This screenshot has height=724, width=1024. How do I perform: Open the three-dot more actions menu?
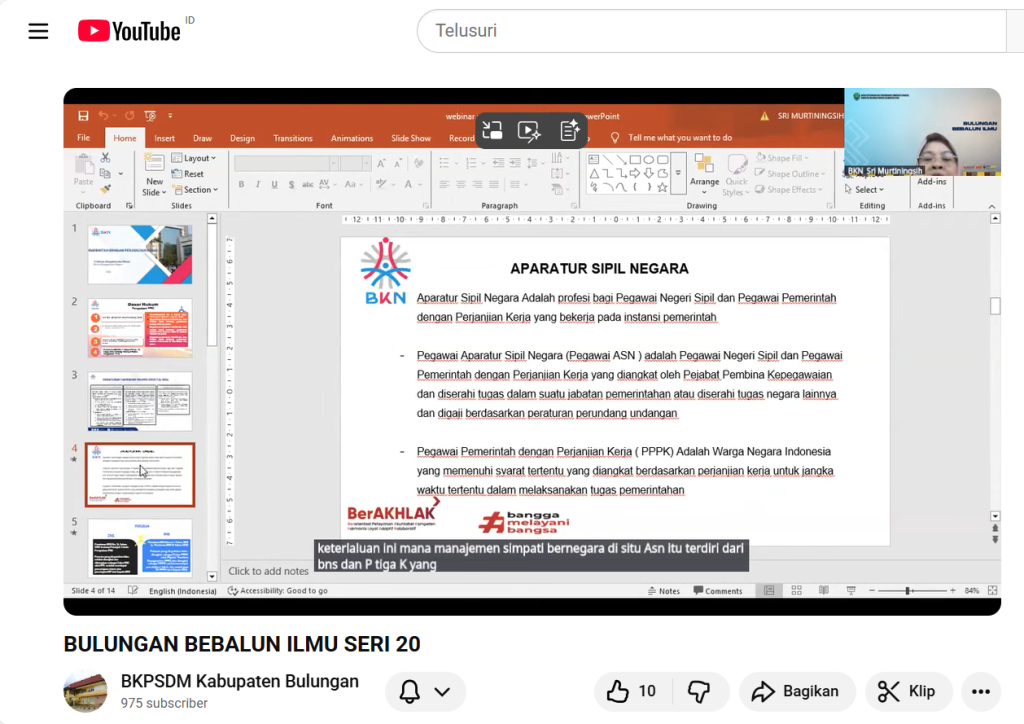click(x=980, y=691)
